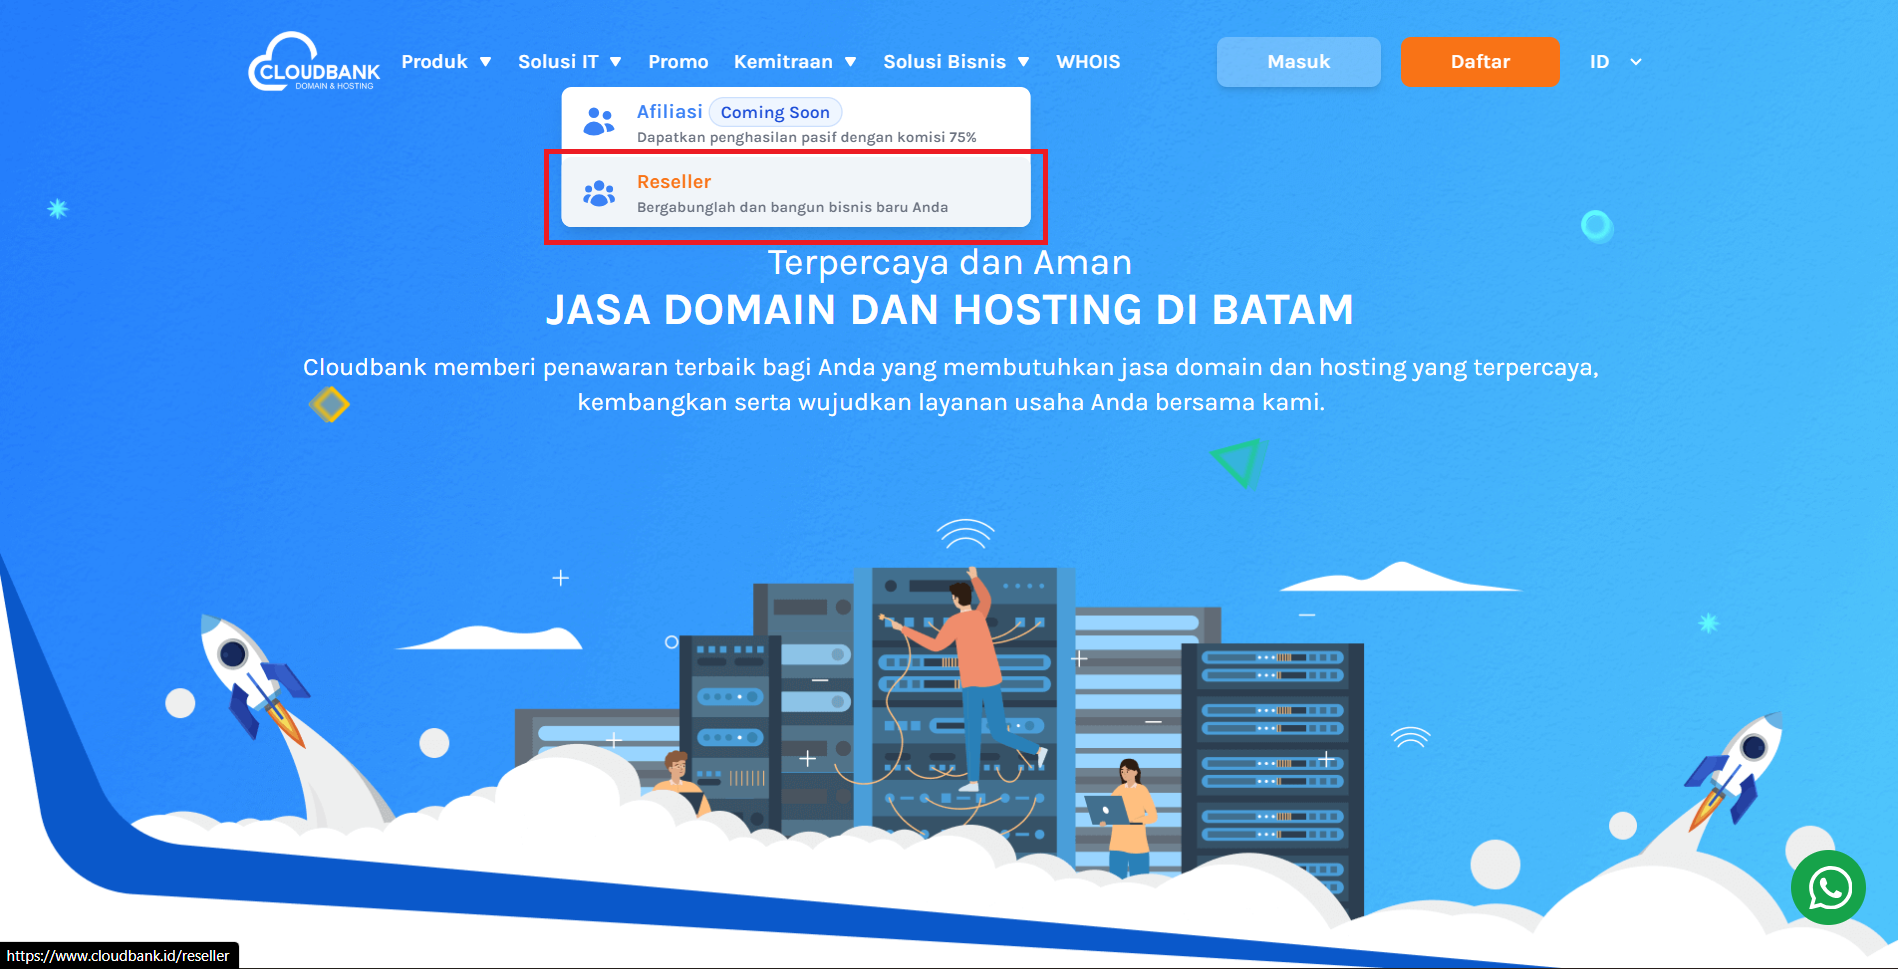Click the yellow diamond decoration

(x=329, y=404)
